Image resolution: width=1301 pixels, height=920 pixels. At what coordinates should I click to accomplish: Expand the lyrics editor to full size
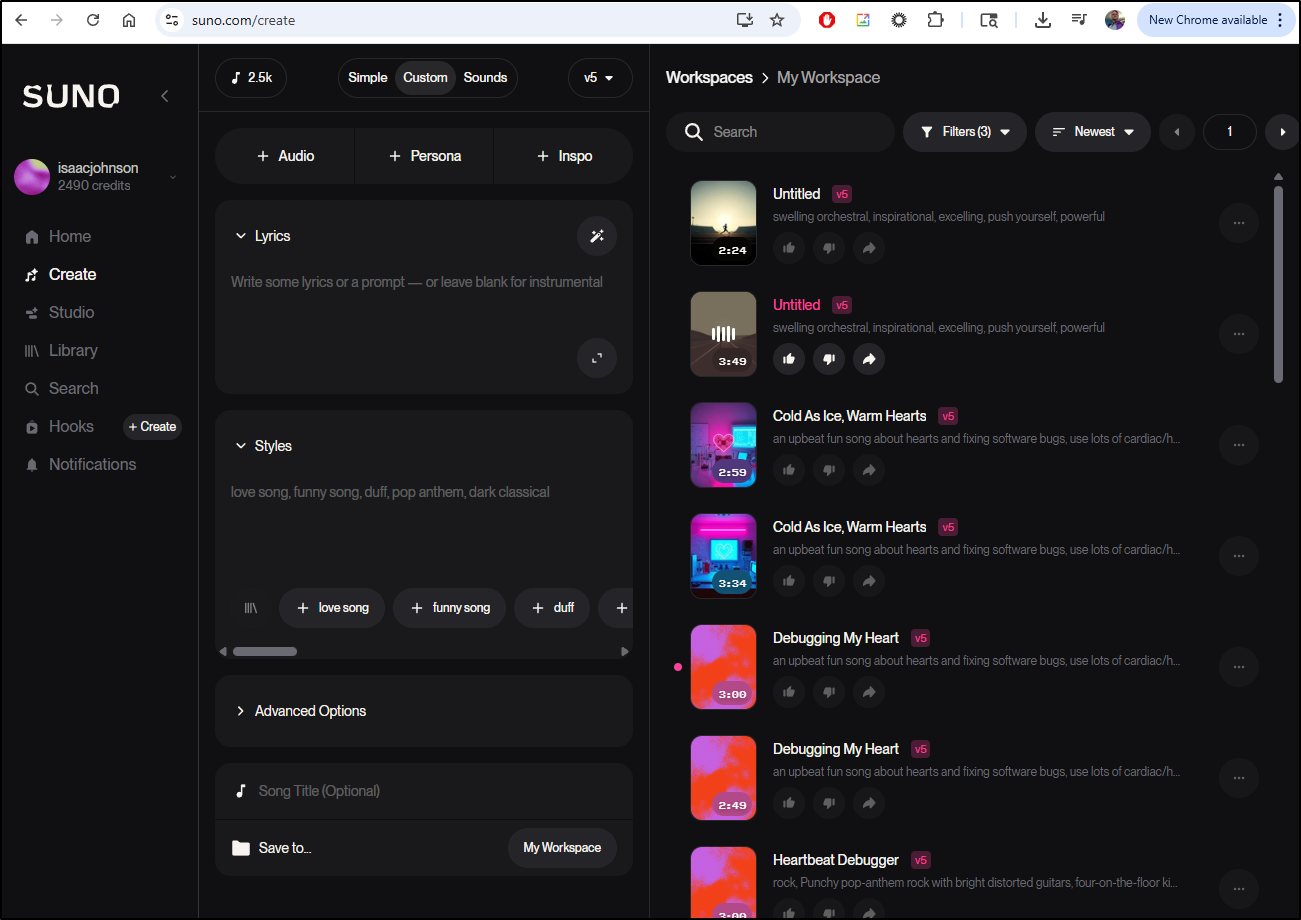click(x=597, y=358)
